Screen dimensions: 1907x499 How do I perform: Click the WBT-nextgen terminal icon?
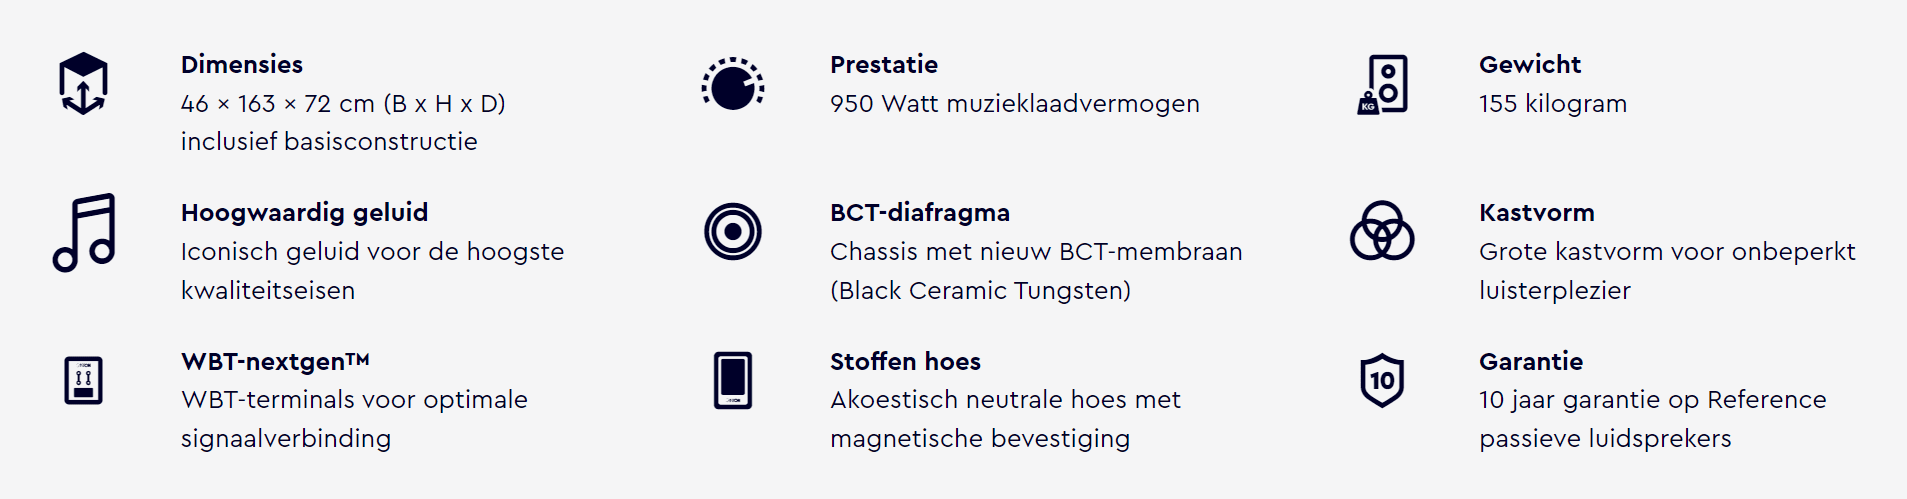point(83,380)
